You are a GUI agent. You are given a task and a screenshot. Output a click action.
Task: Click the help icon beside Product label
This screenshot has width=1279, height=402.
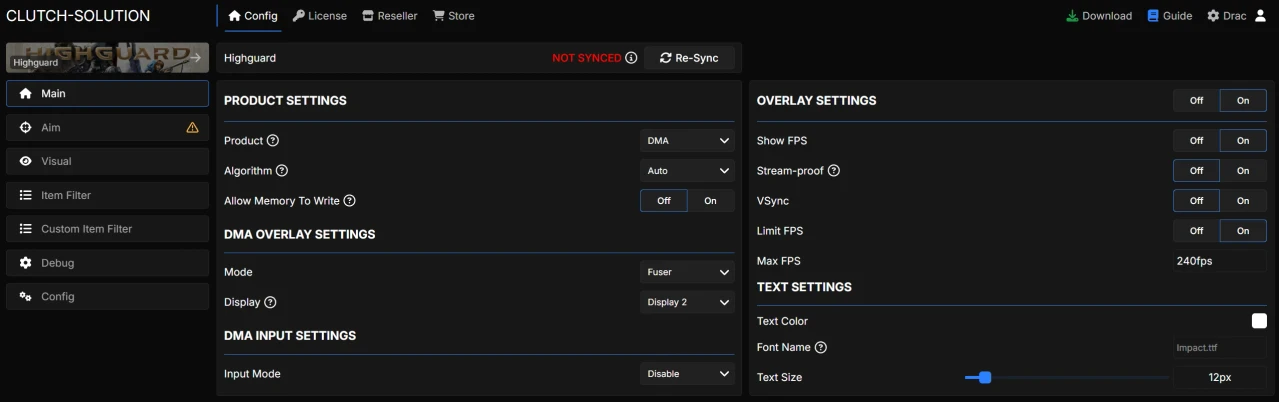click(273, 141)
